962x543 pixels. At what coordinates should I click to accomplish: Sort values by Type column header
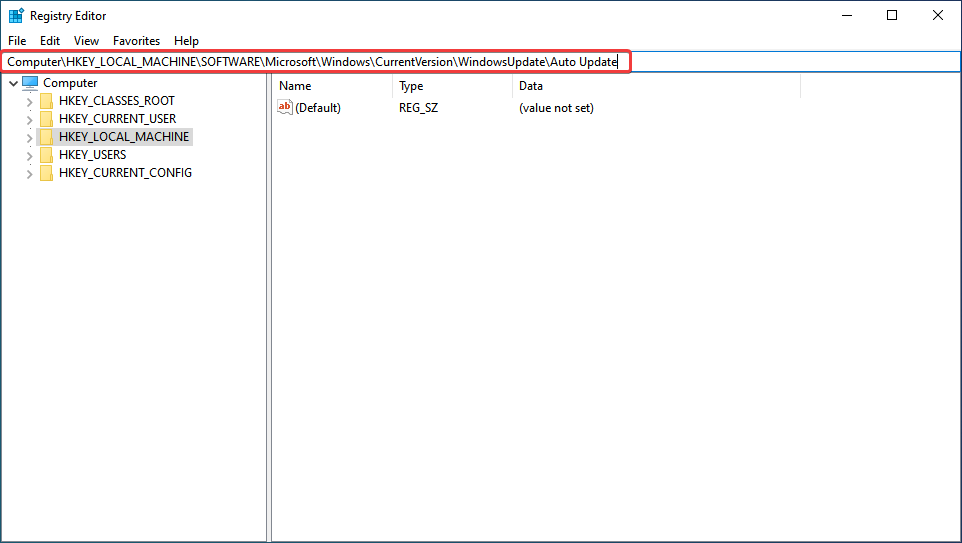(x=452, y=86)
